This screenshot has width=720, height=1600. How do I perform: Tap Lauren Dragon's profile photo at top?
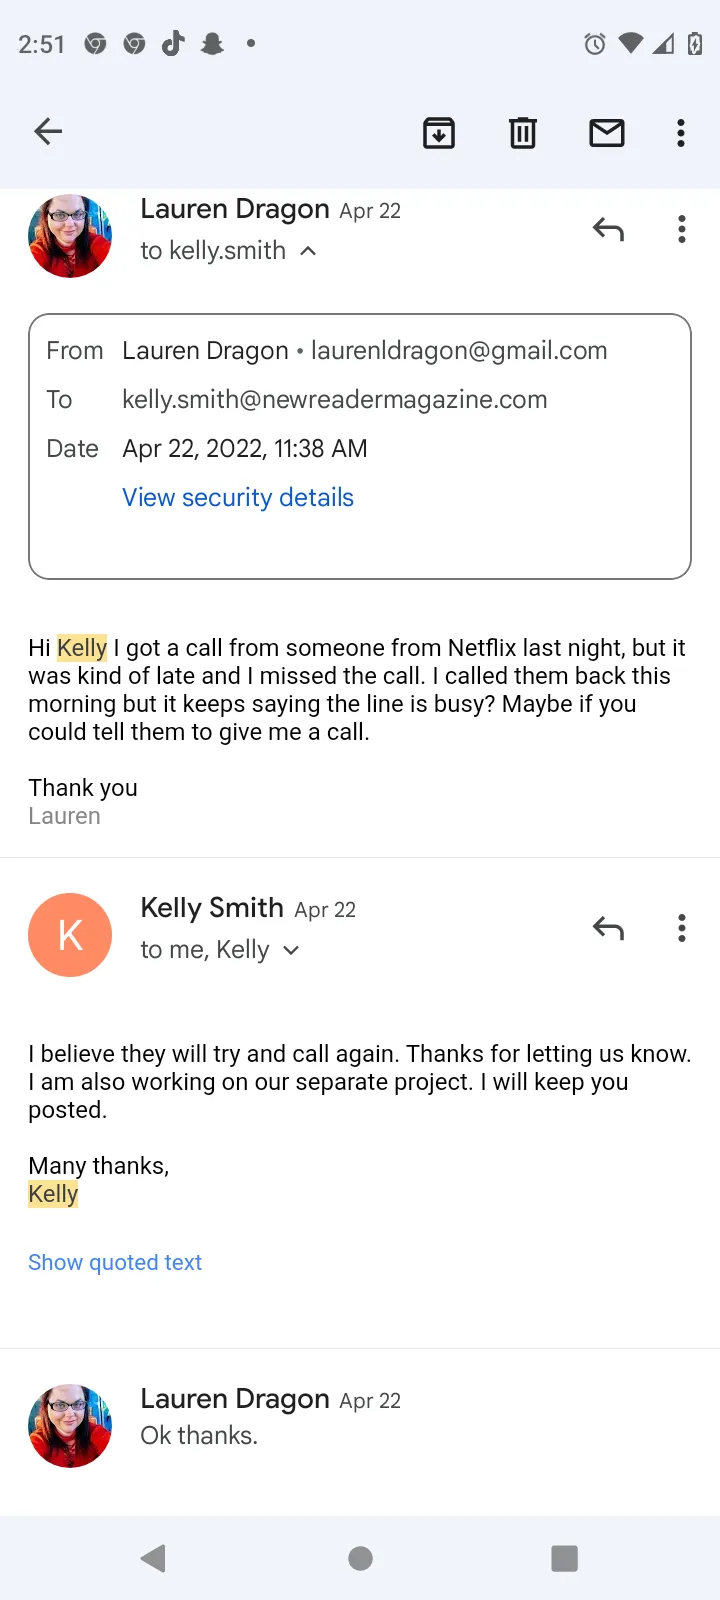point(70,236)
